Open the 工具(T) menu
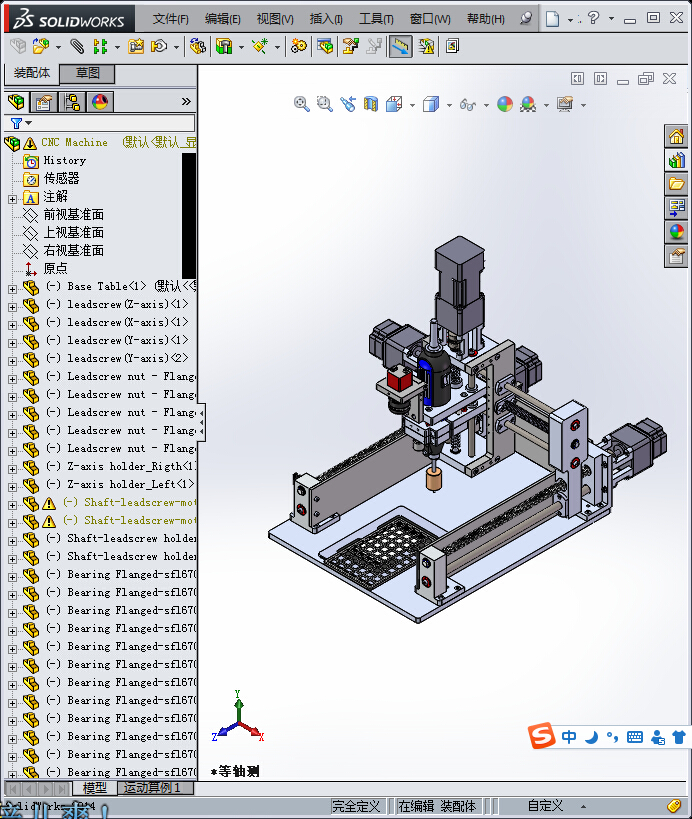 click(376, 19)
